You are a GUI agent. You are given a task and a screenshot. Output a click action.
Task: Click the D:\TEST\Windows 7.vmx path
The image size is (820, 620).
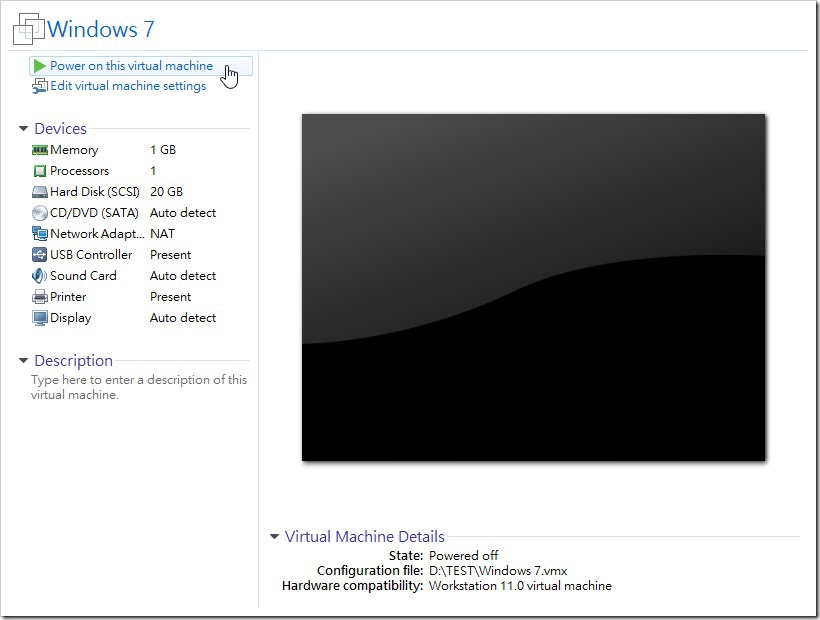point(498,570)
